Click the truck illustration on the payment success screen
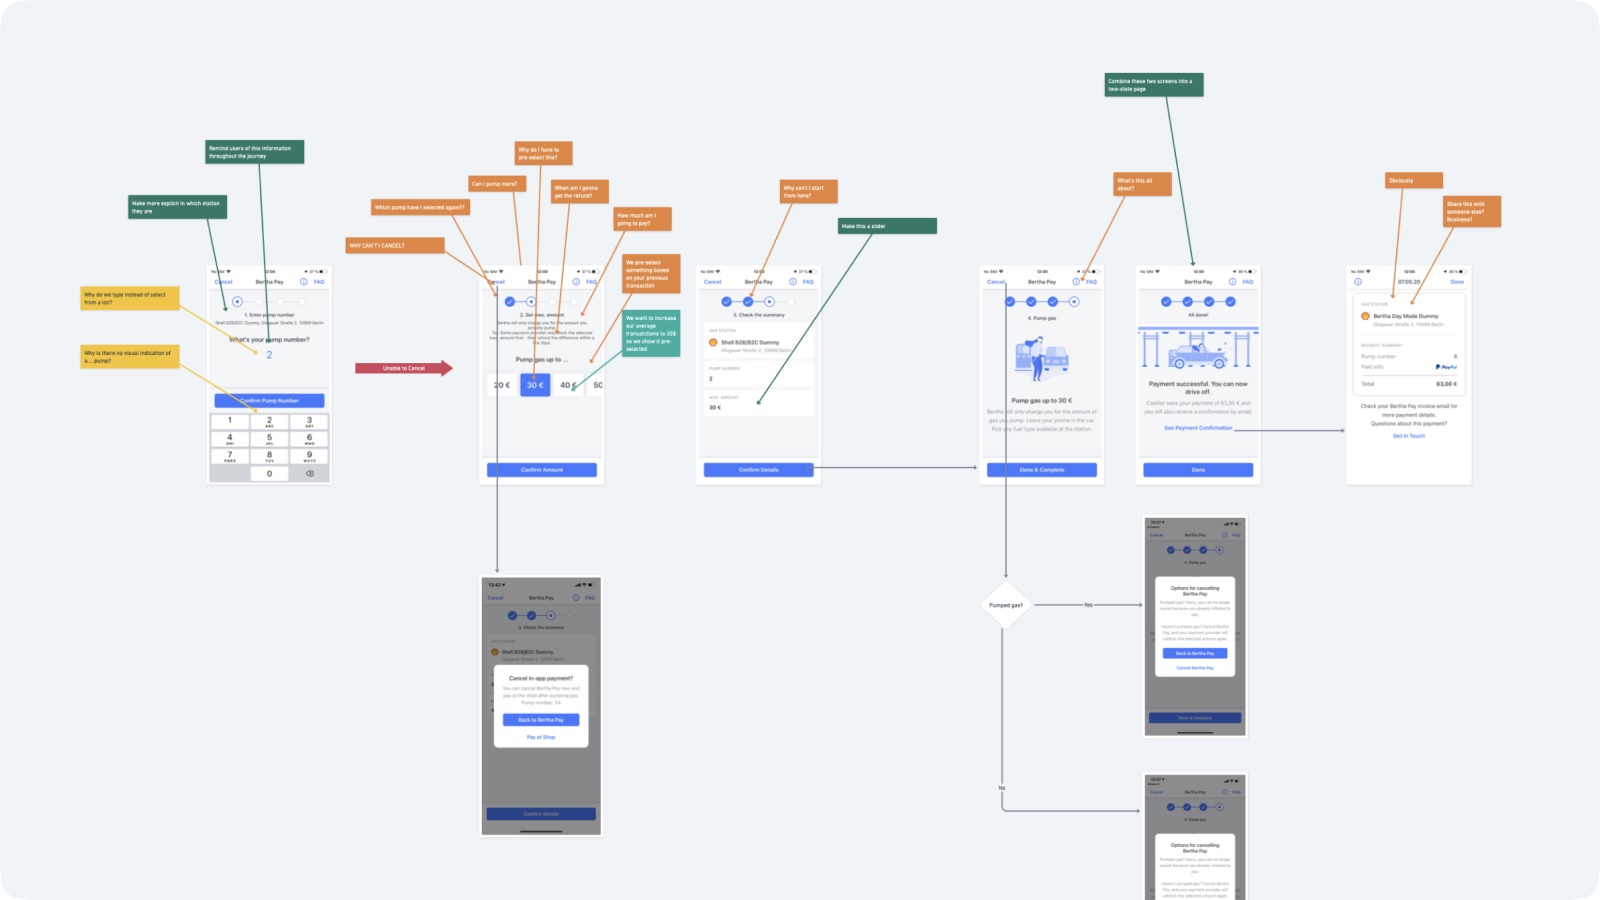This screenshot has height=900, width=1600. coord(1197,355)
